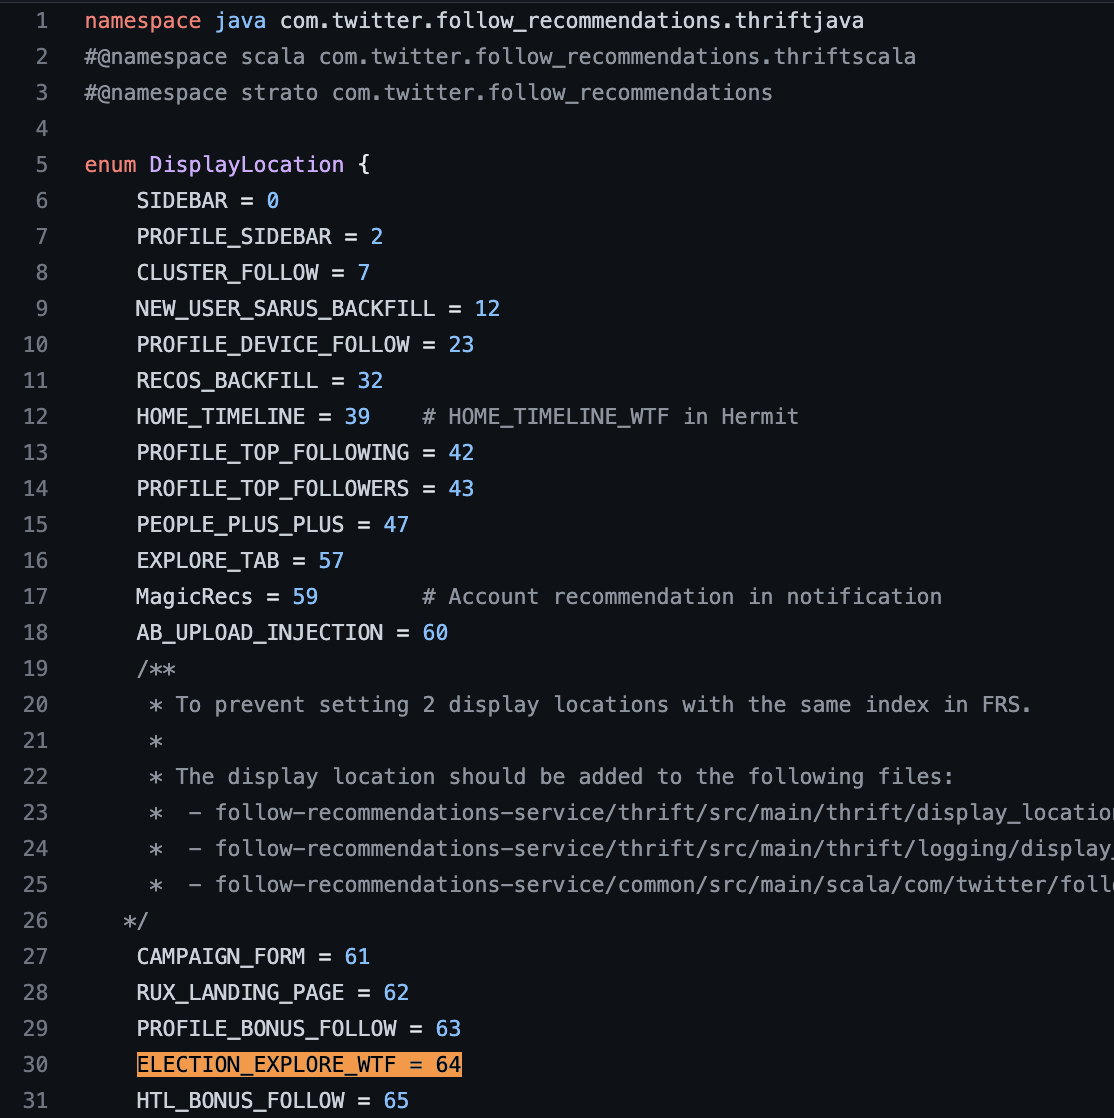Click line number 30 beside the highlighted row

pos(35,1065)
